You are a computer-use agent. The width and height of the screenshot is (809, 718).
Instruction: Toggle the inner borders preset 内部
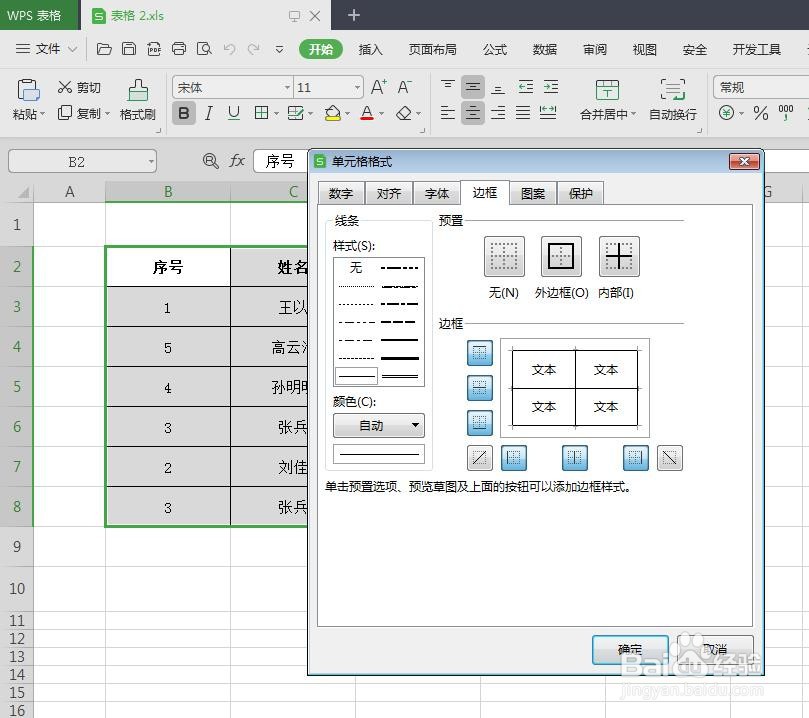618,255
